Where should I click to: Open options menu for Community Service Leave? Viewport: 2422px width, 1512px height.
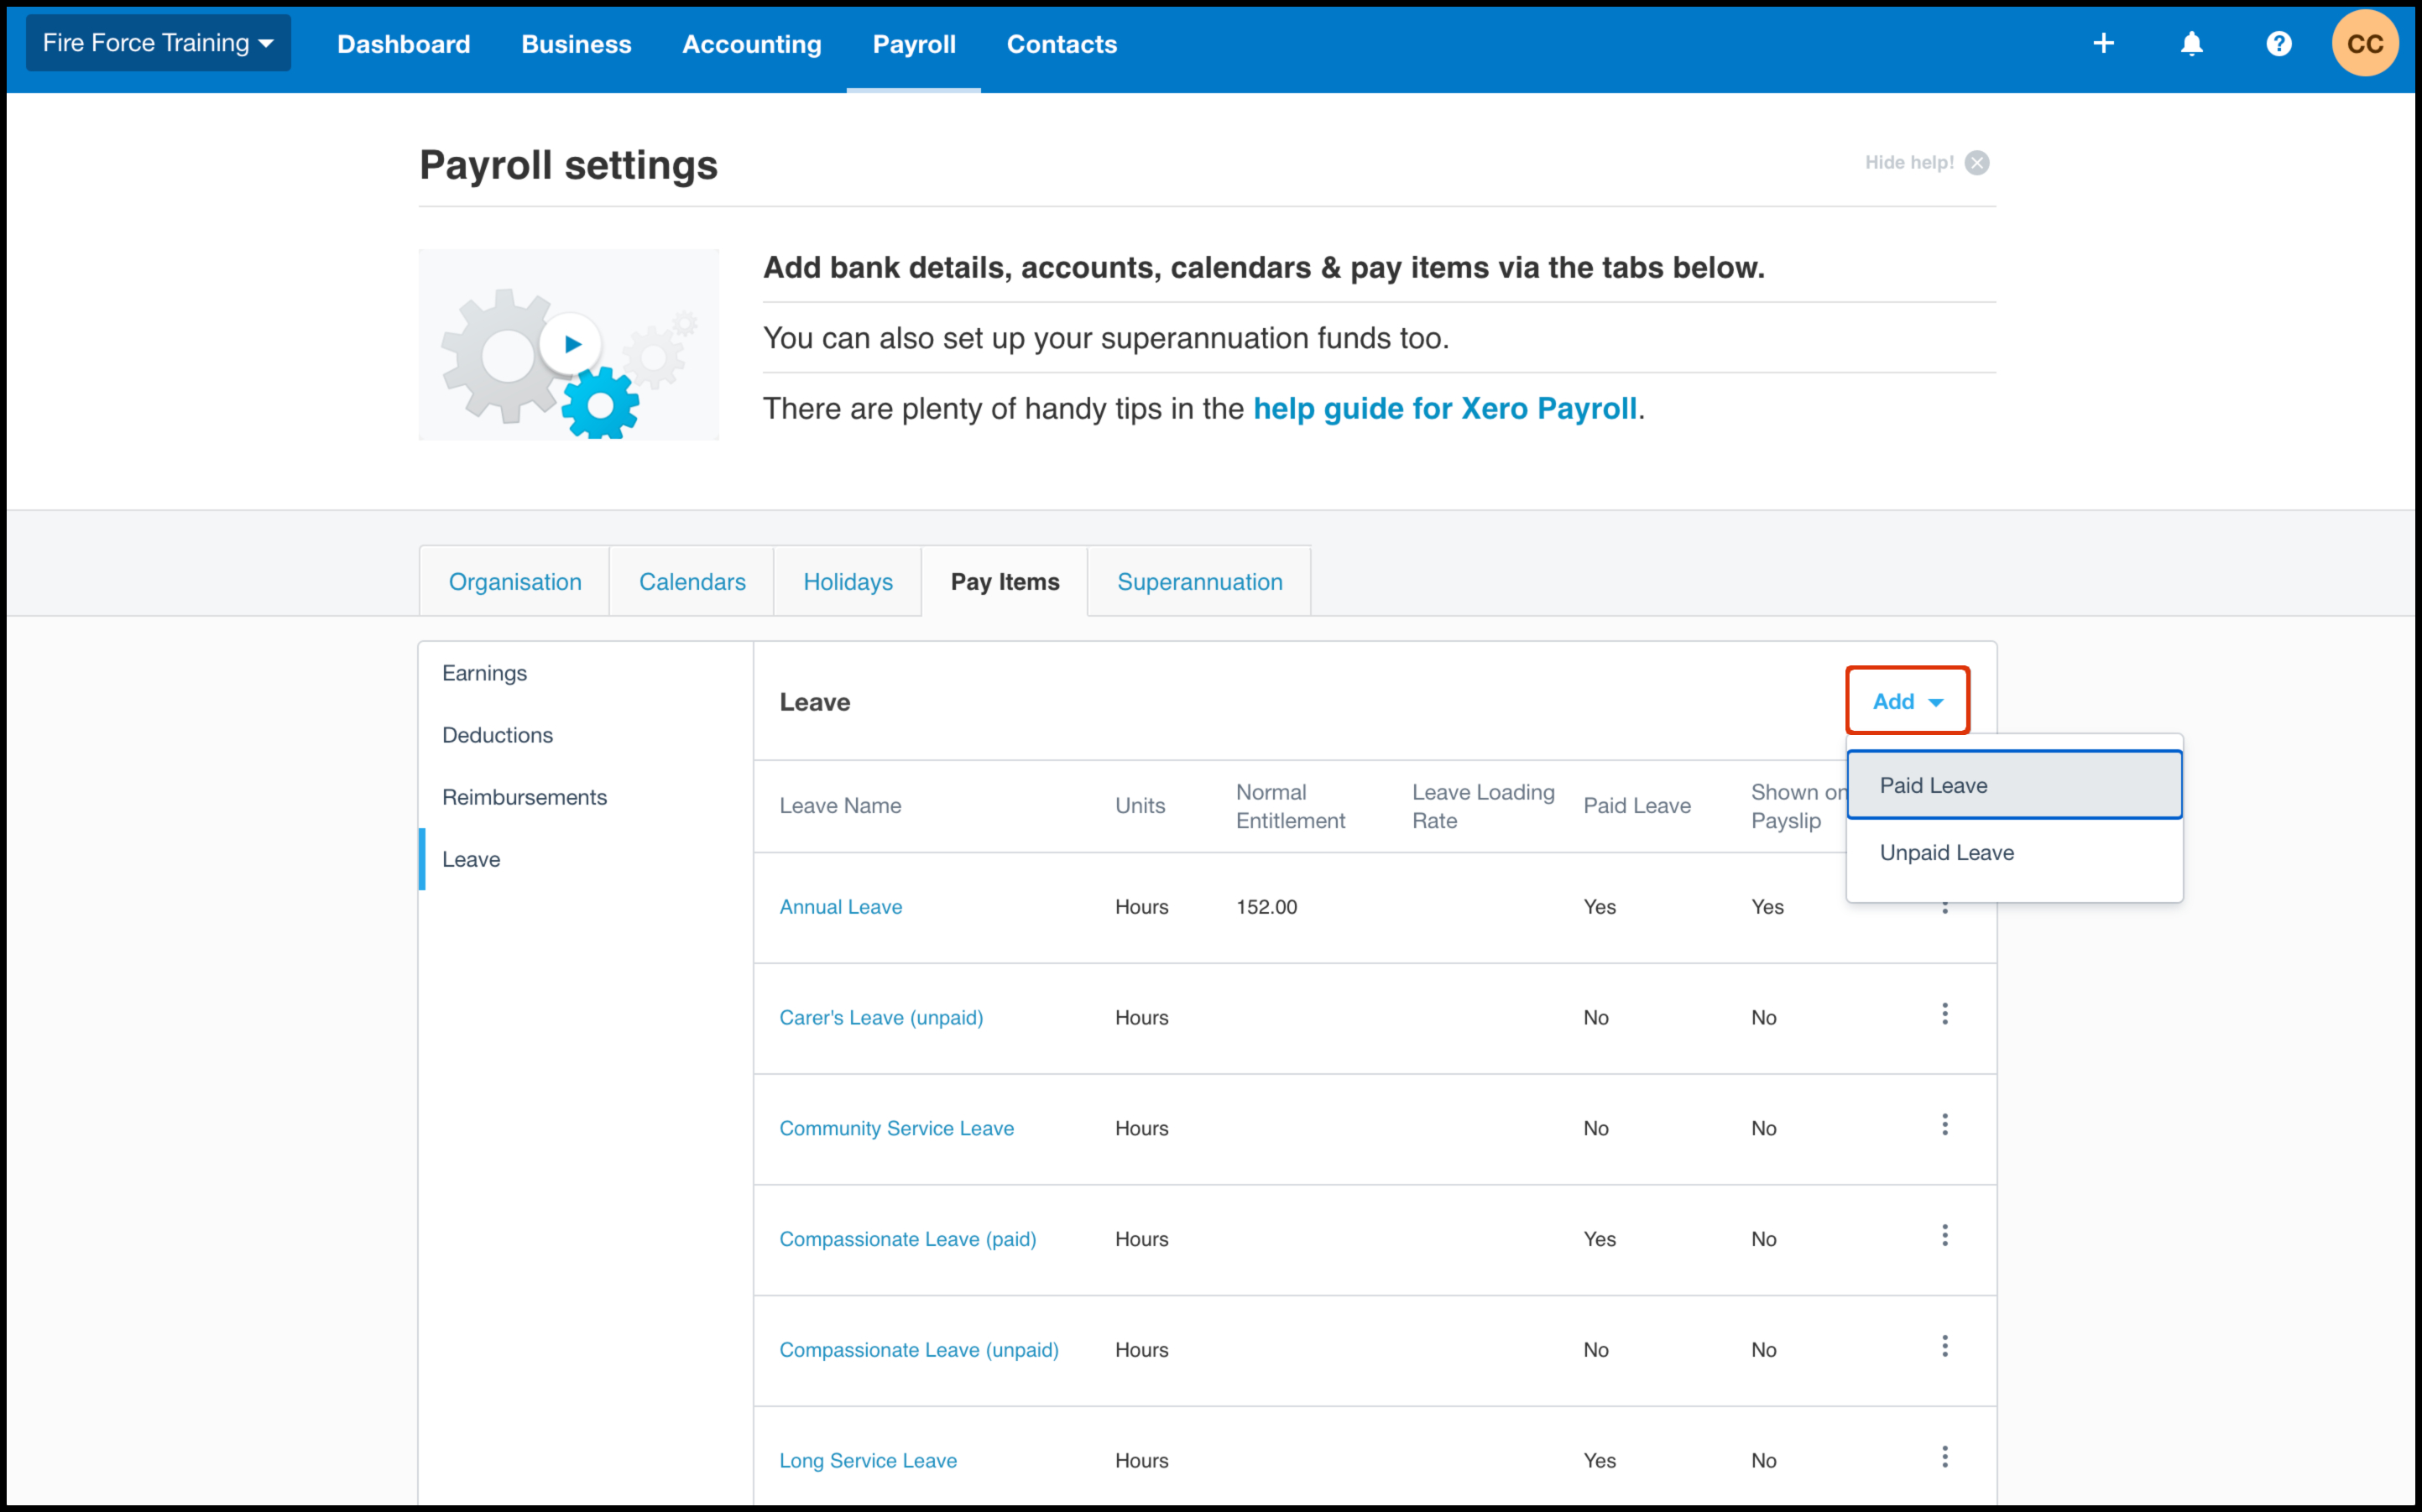tap(1944, 1125)
